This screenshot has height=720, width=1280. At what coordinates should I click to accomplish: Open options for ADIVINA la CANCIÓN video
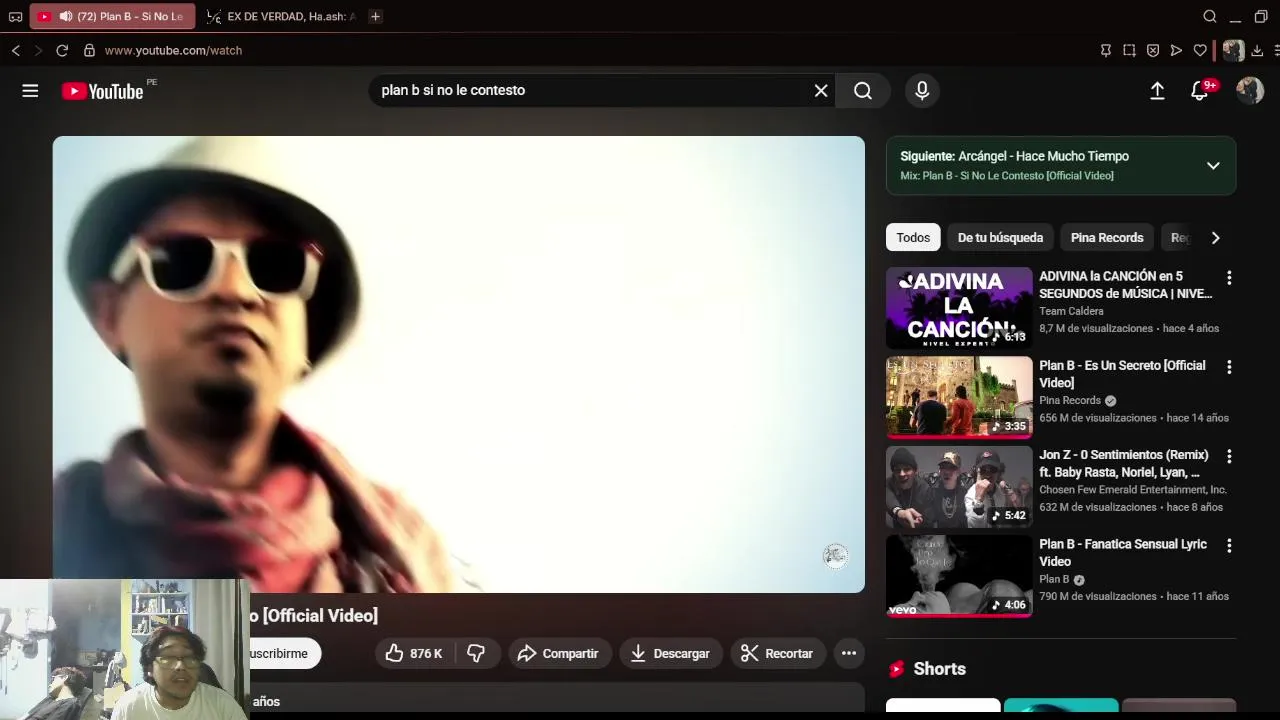pyautogui.click(x=1229, y=278)
